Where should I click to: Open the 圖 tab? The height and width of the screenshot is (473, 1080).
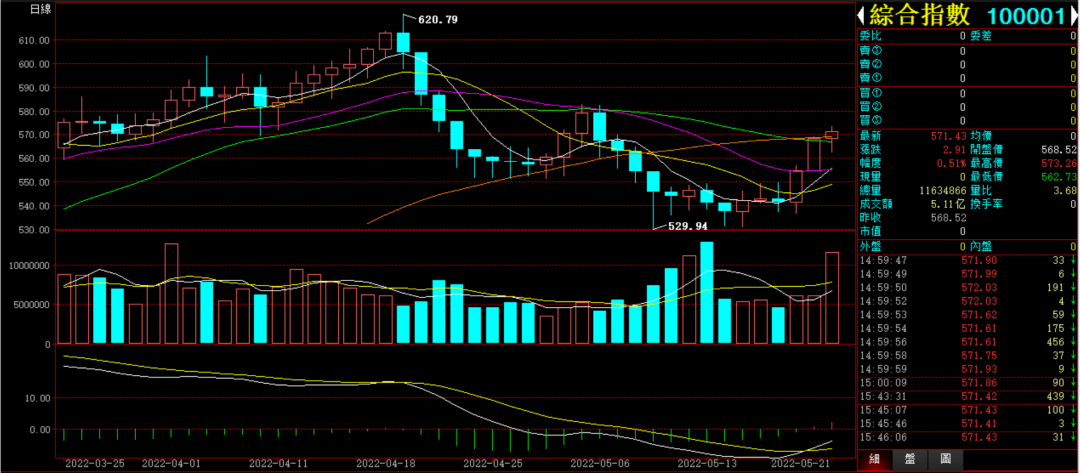[x=946, y=459]
